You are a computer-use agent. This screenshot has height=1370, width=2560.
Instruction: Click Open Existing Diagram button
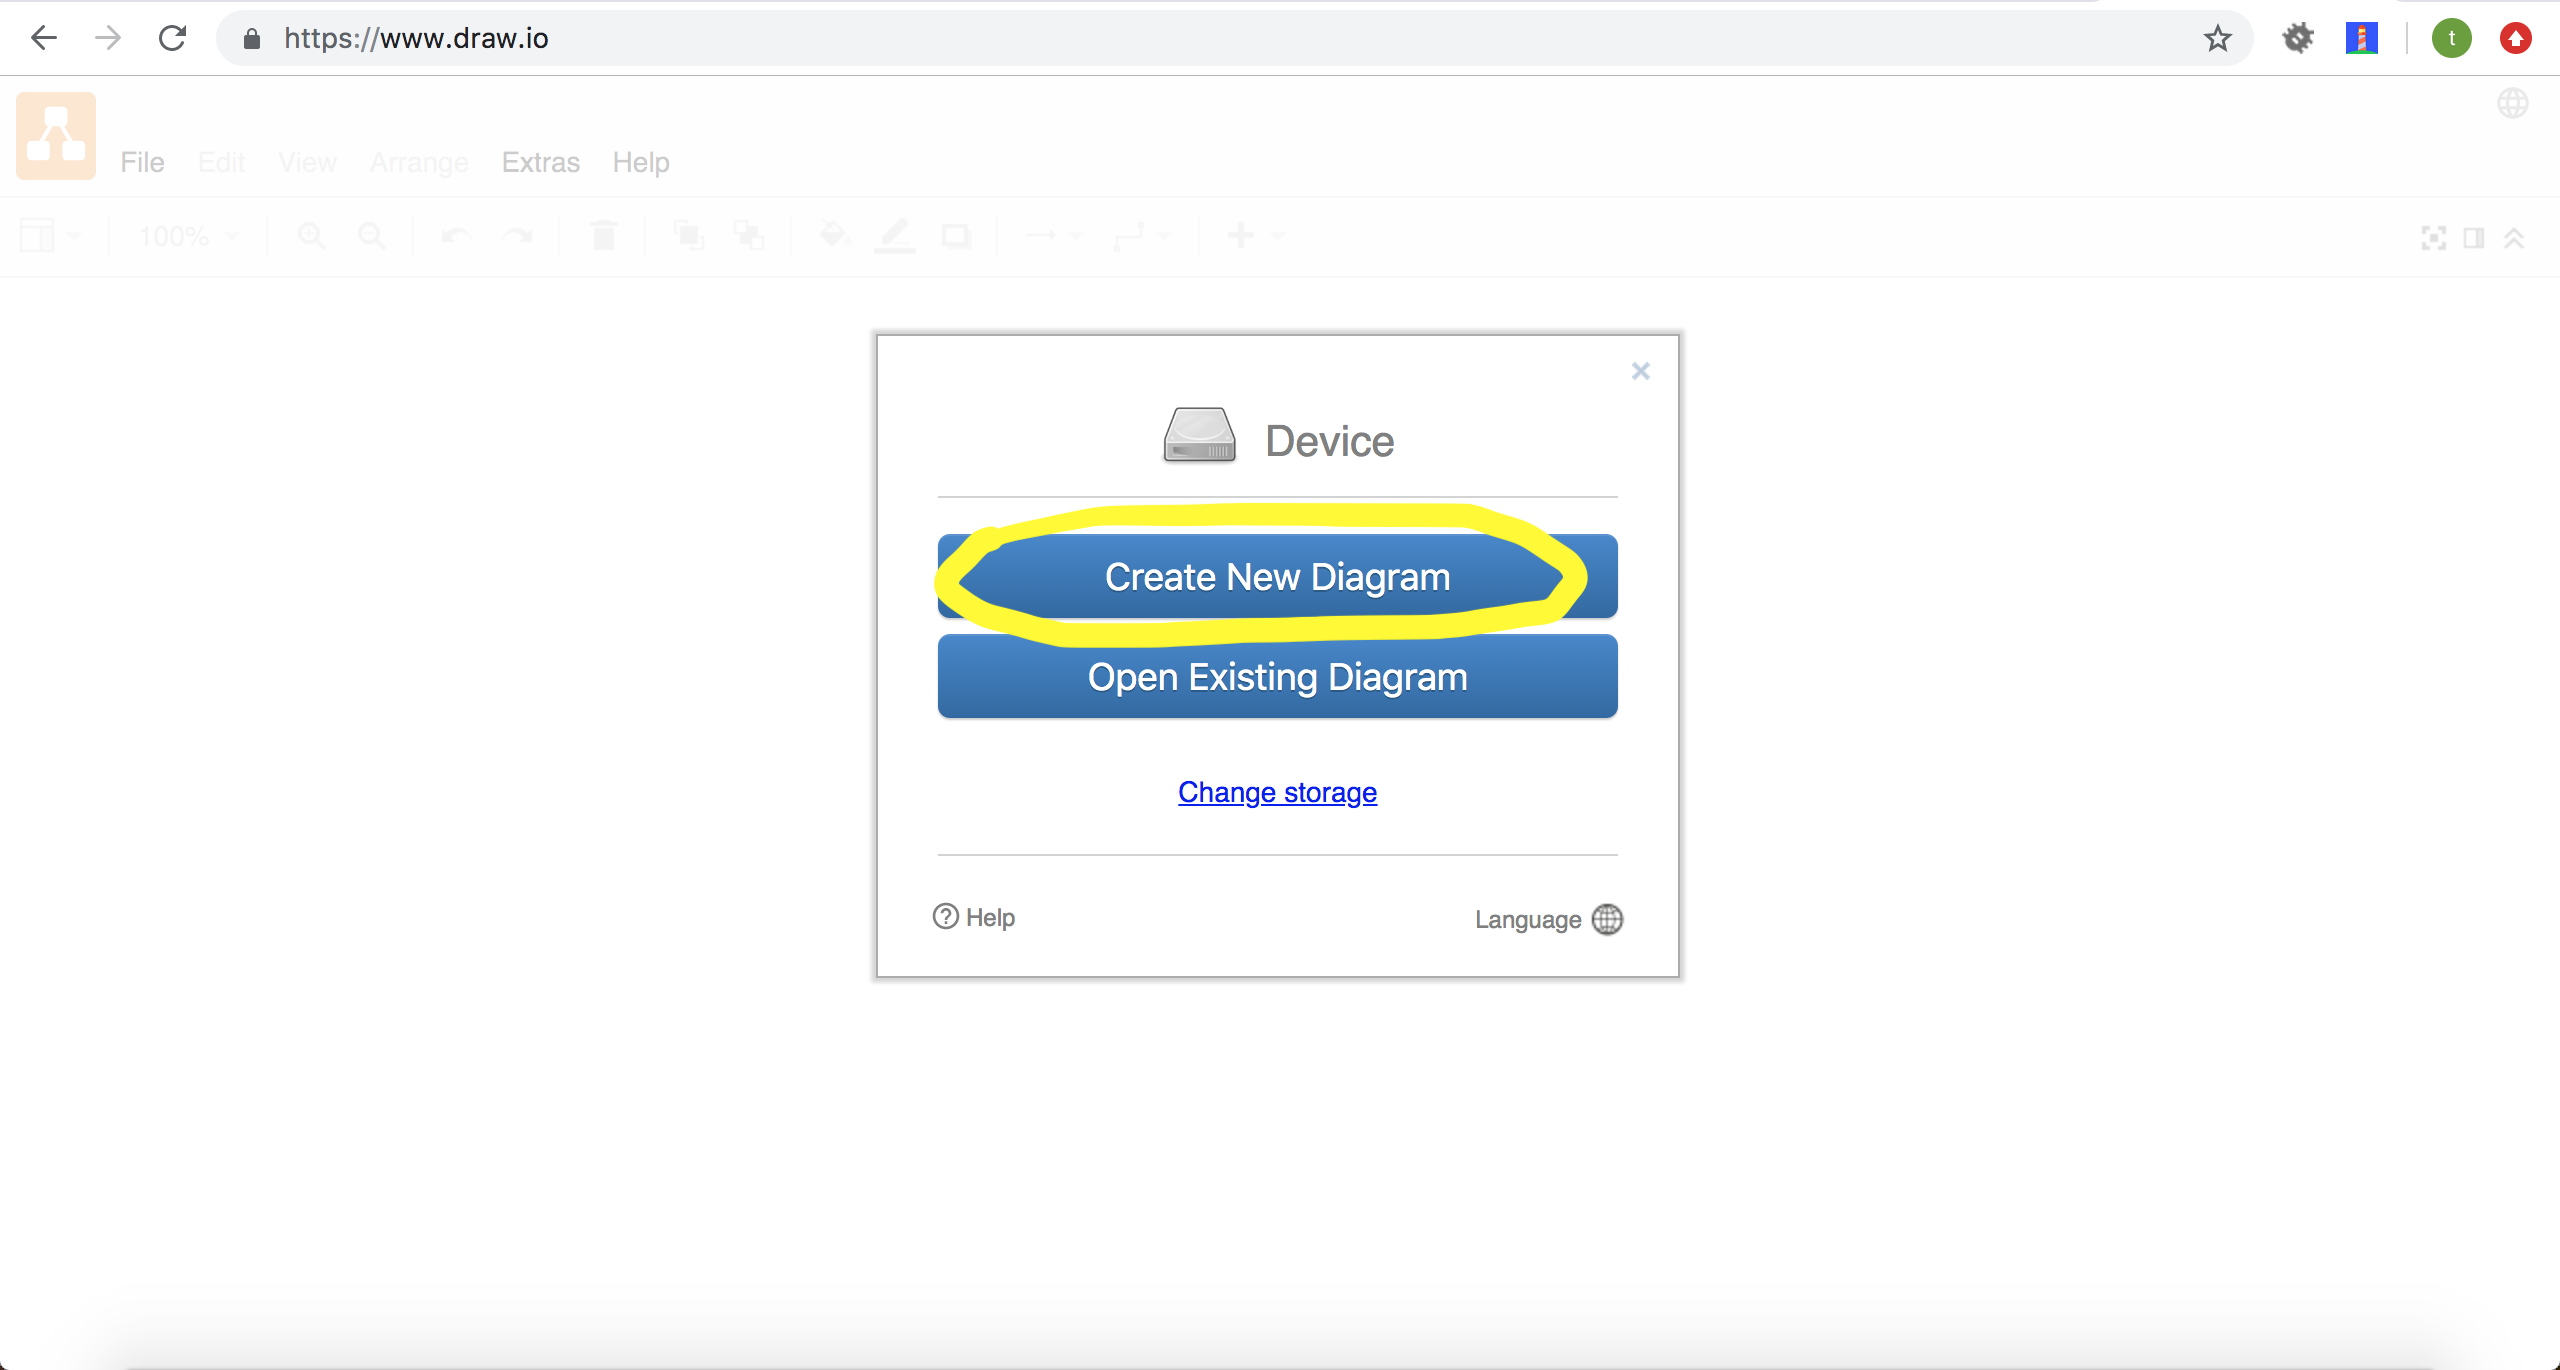(x=1277, y=677)
